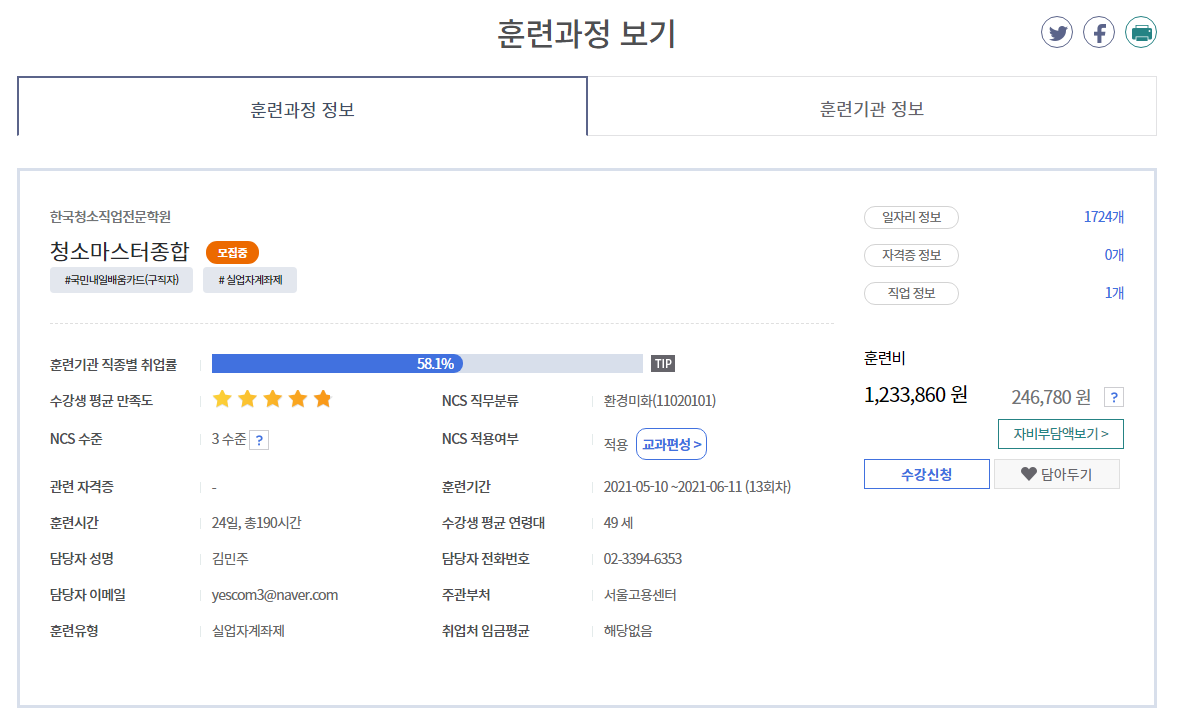Click the 해당없음 wage average value
The width and height of the screenshot is (1178, 725).
point(627,631)
